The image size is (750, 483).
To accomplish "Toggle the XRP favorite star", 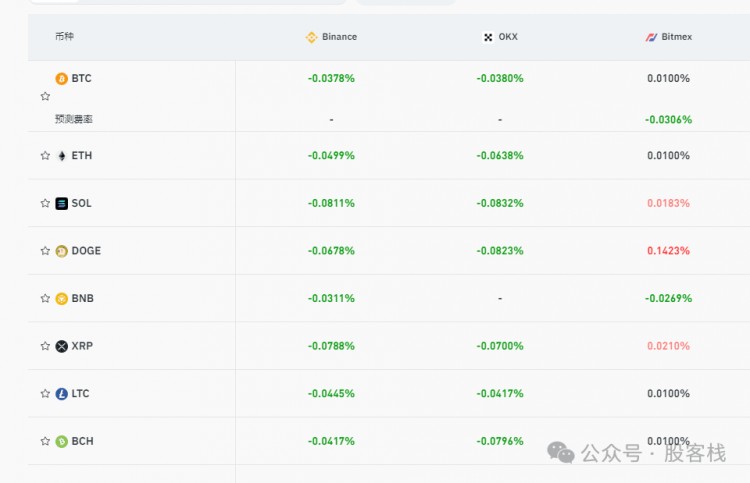I will pos(45,346).
